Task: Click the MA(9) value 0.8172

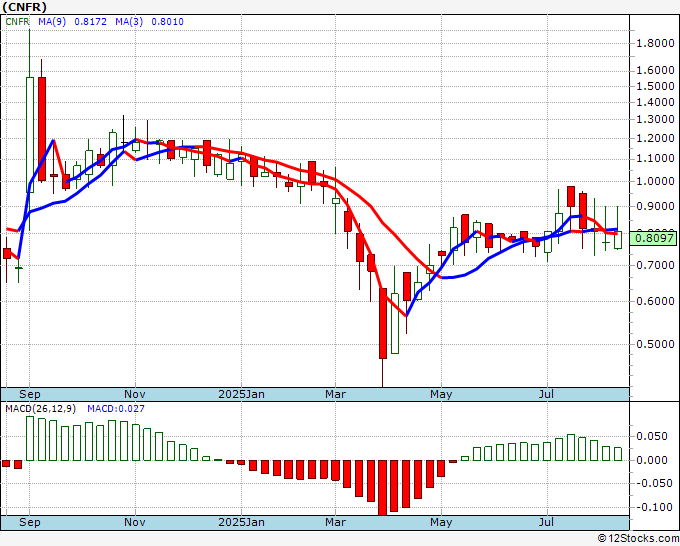Action: pyautogui.click(x=90, y=22)
